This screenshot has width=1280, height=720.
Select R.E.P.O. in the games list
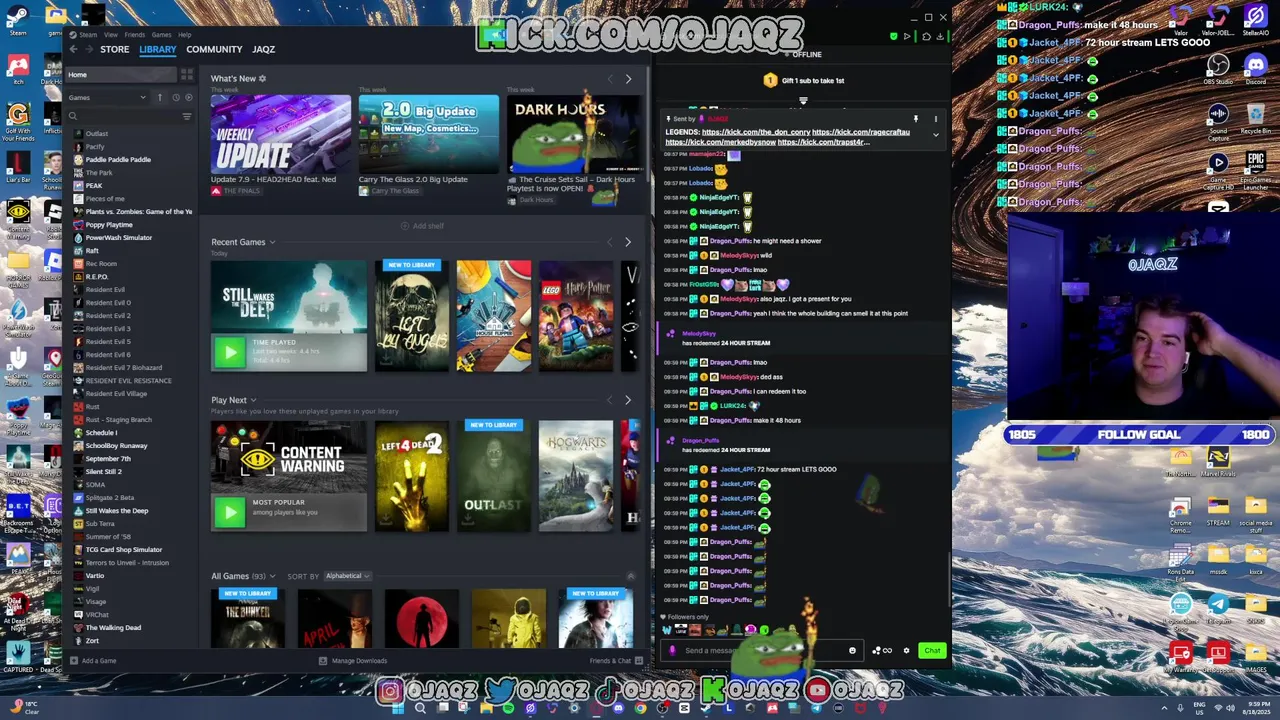coord(96,277)
